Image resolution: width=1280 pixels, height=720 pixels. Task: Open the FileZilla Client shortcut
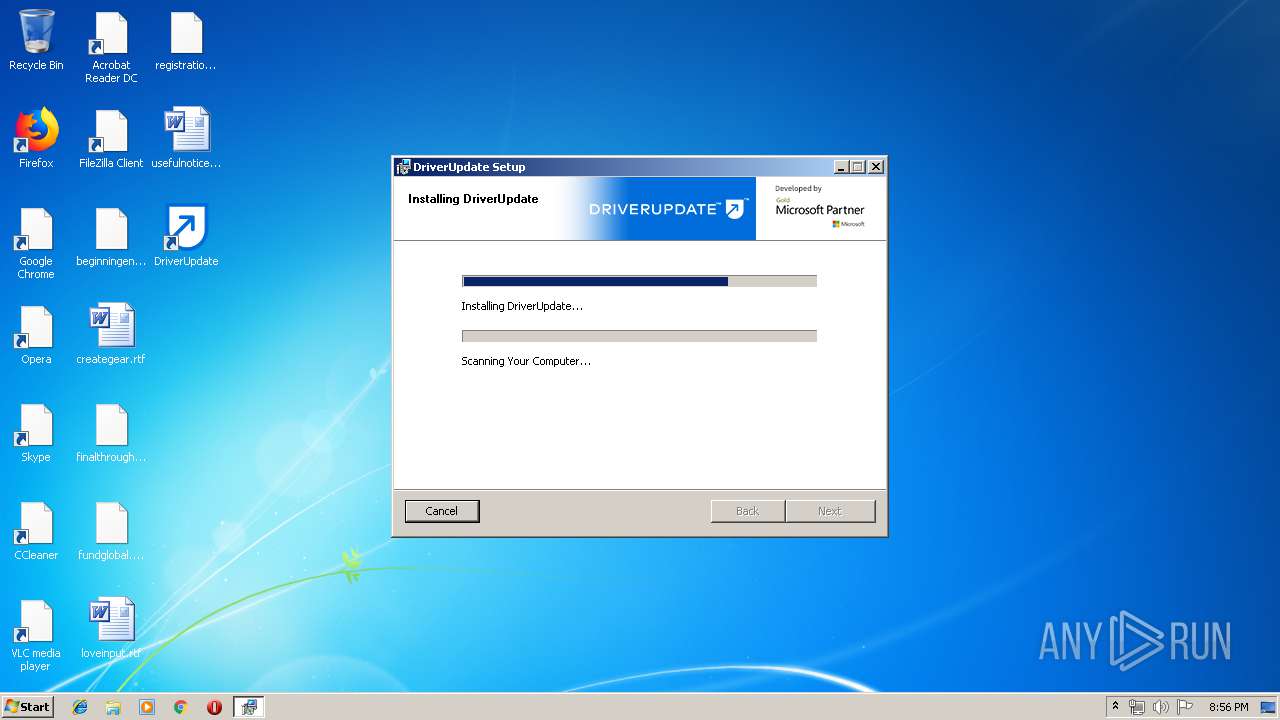[x=111, y=138]
